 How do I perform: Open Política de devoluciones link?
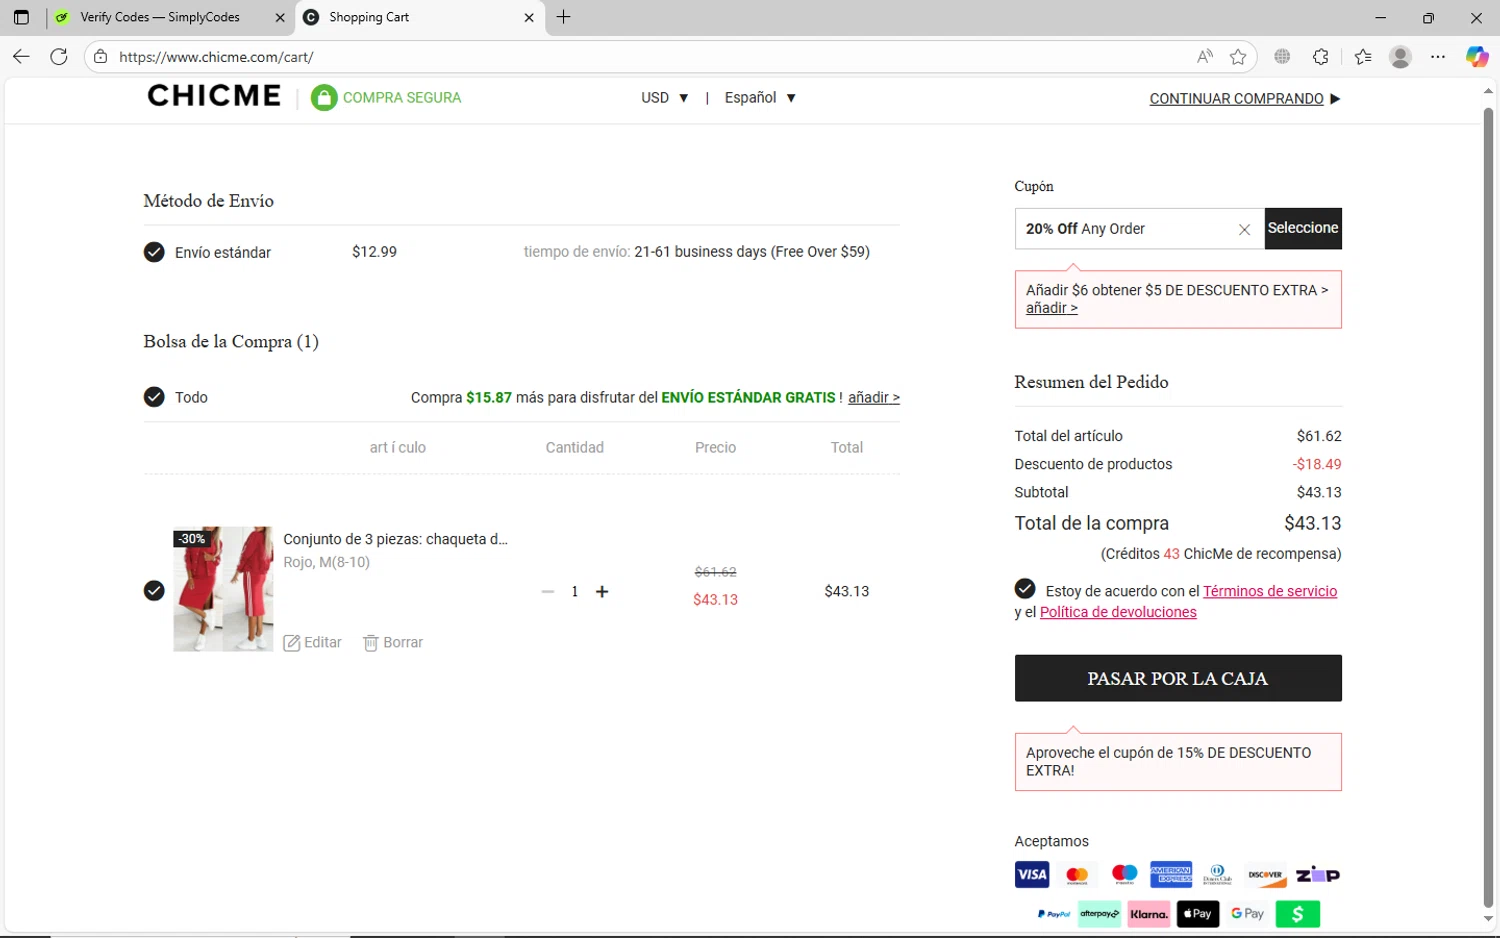click(1118, 612)
